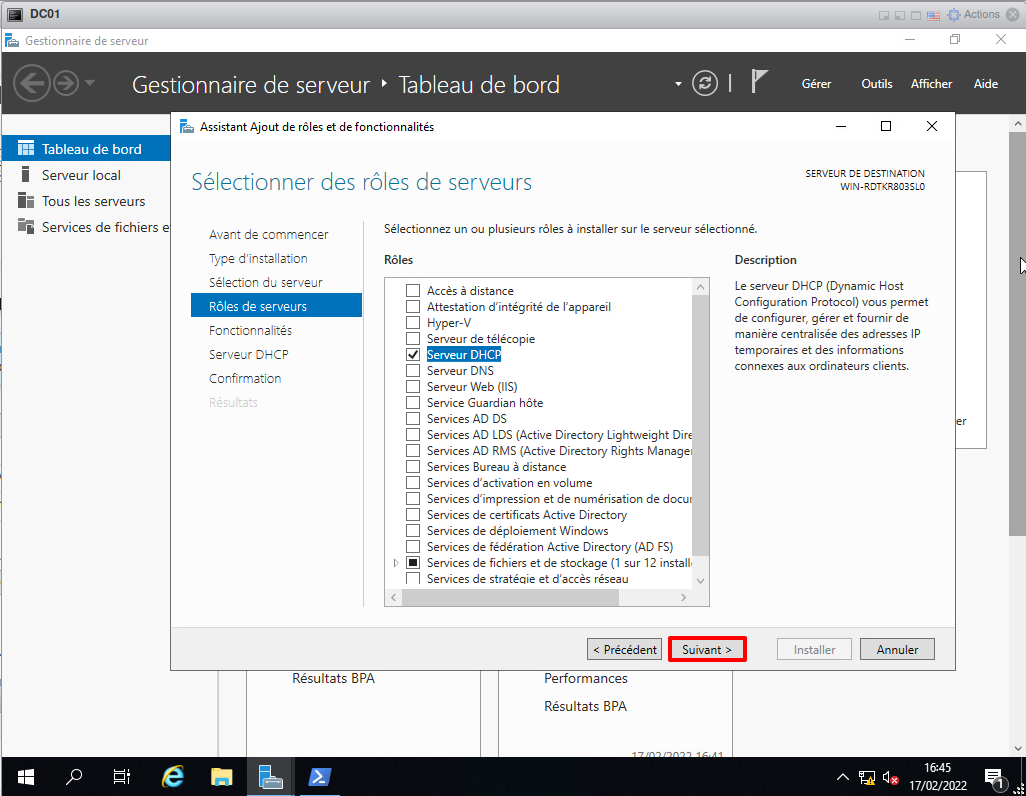
Task: Click the Annuler button
Action: [897, 649]
